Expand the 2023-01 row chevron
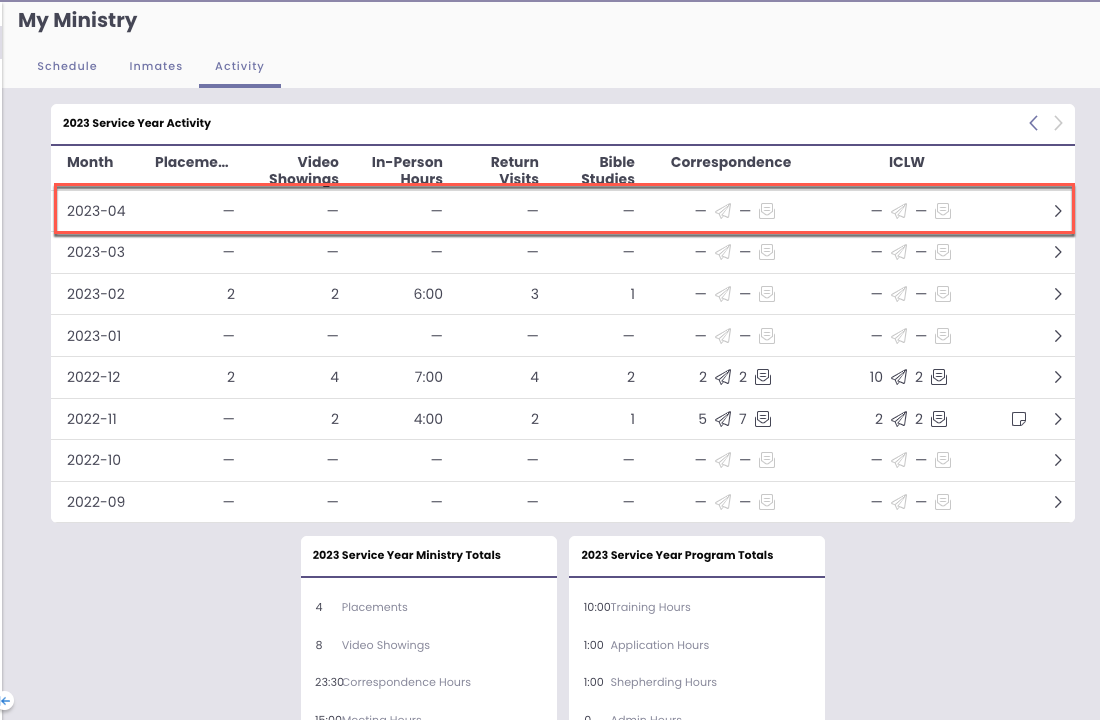 pyautogui.click(x=1058, y=336)
